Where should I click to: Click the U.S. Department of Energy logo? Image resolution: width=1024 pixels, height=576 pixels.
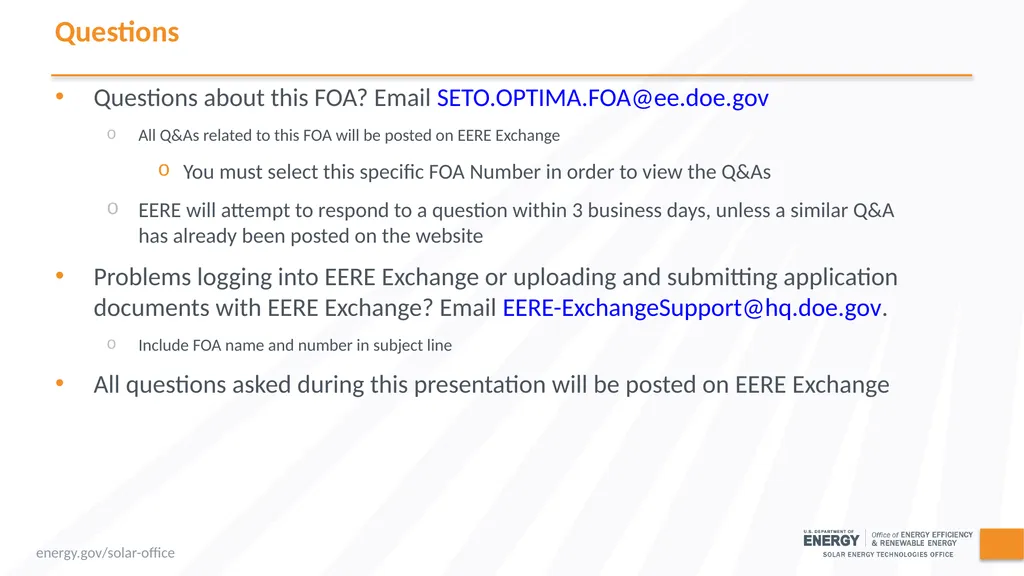pos(831,539)
